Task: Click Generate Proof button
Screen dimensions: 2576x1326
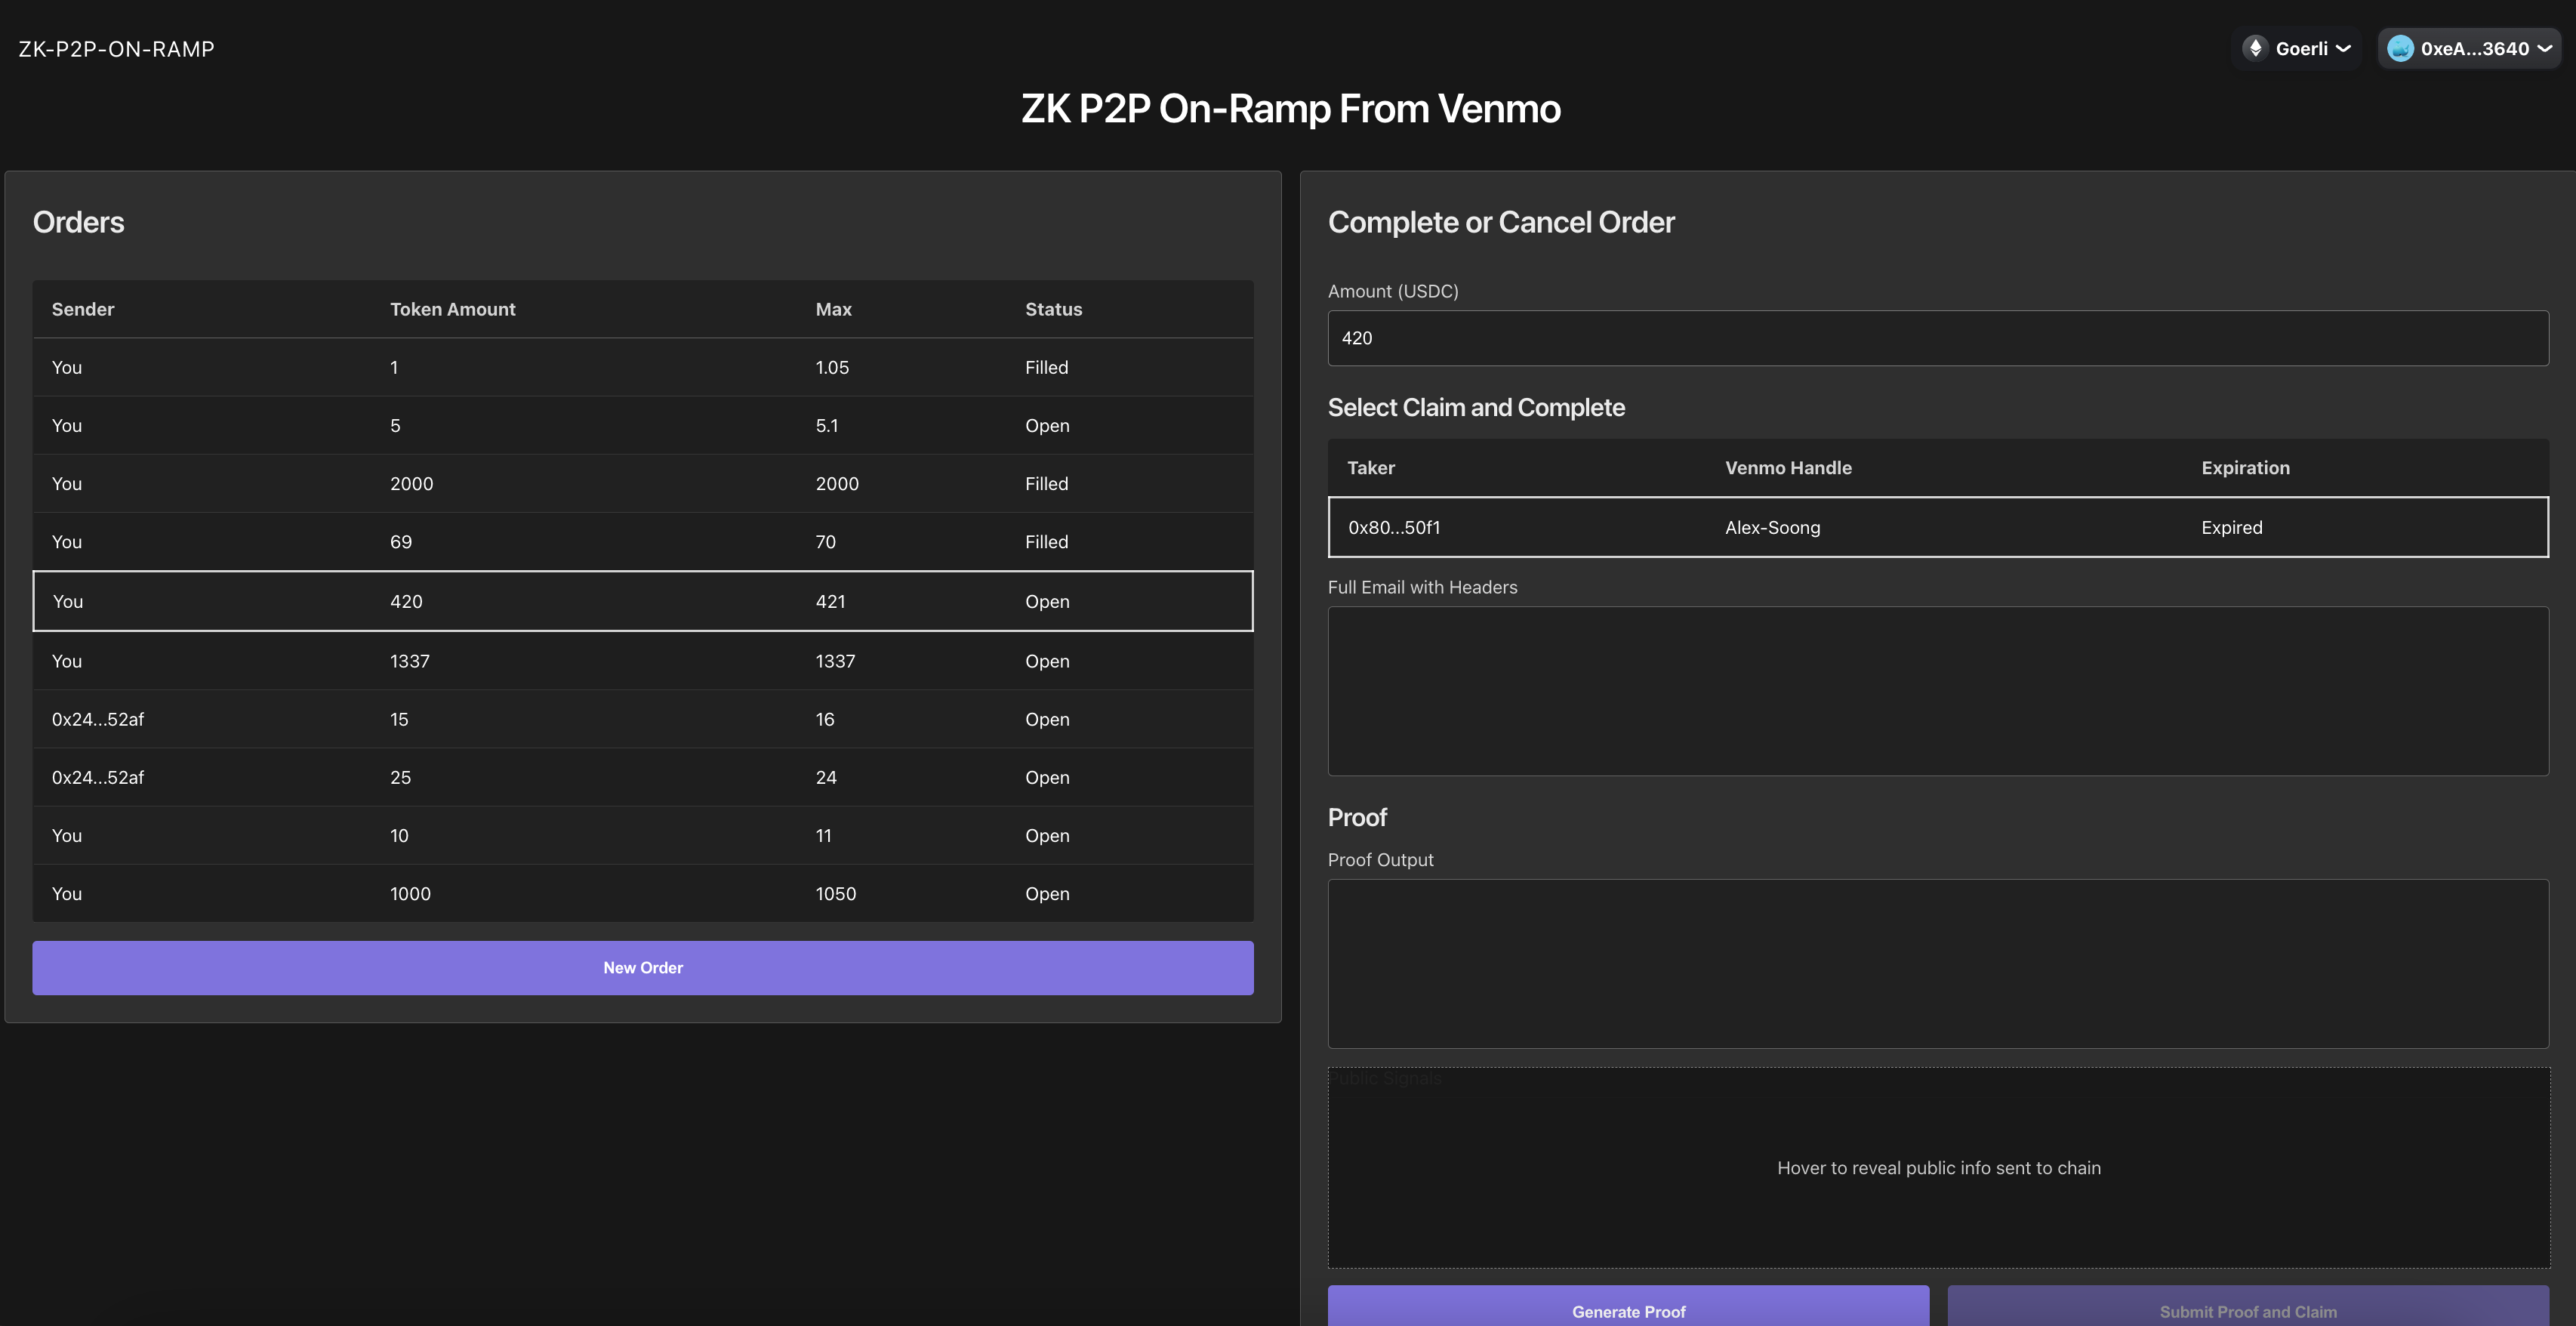Action: coord(1627,1310)
